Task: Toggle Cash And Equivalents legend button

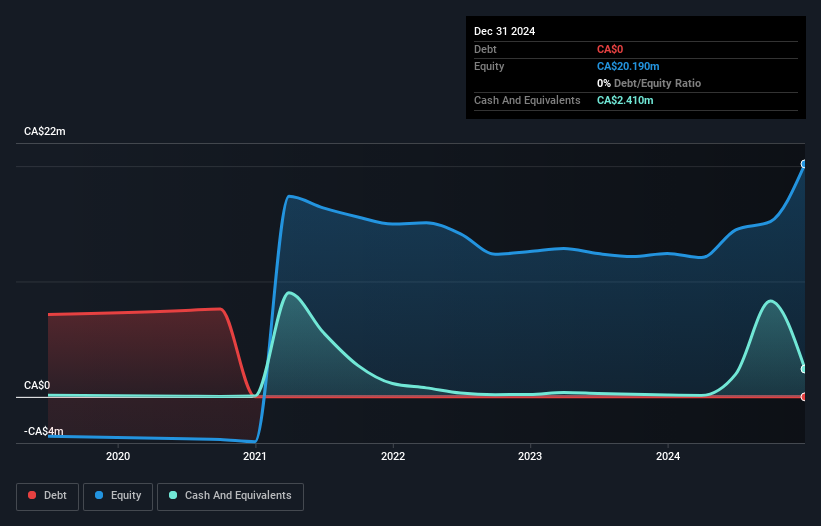Action: [x=230, y=496]
